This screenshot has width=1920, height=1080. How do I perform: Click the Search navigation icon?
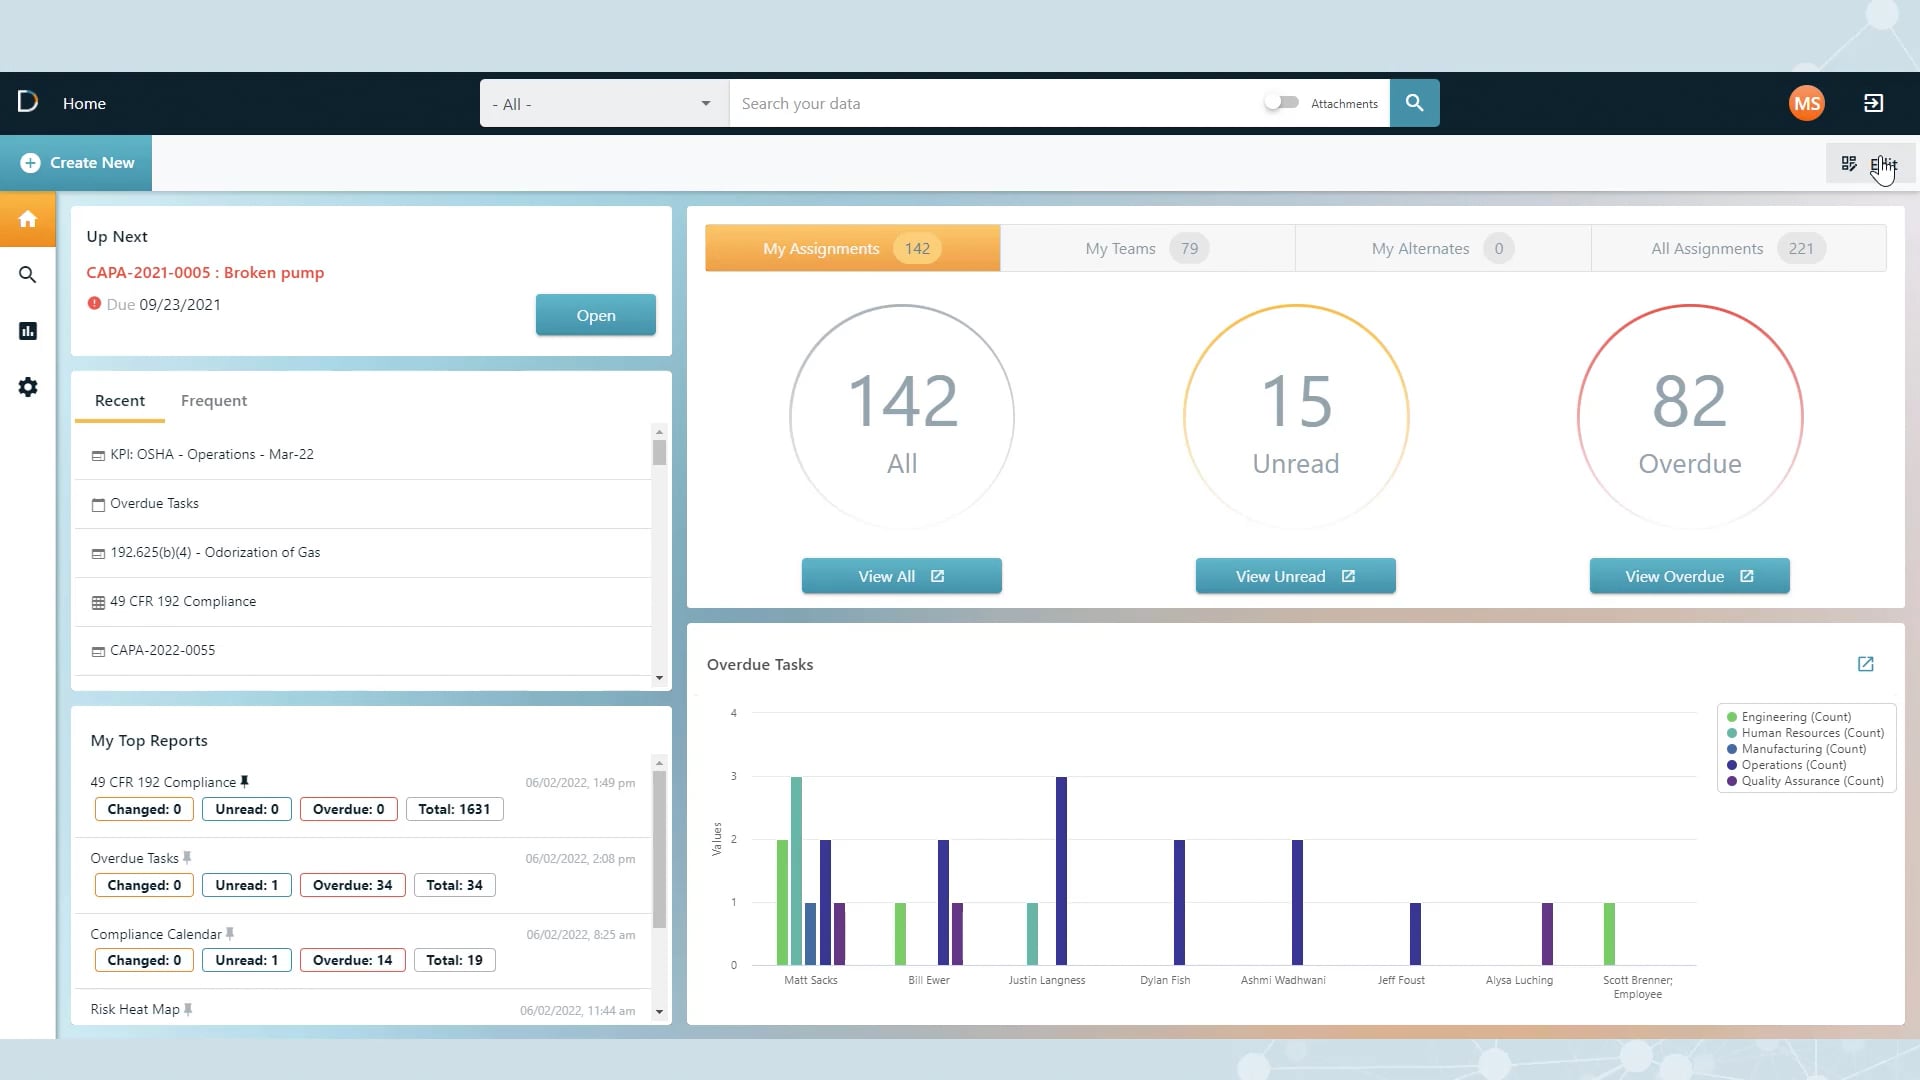click(28, 274)
